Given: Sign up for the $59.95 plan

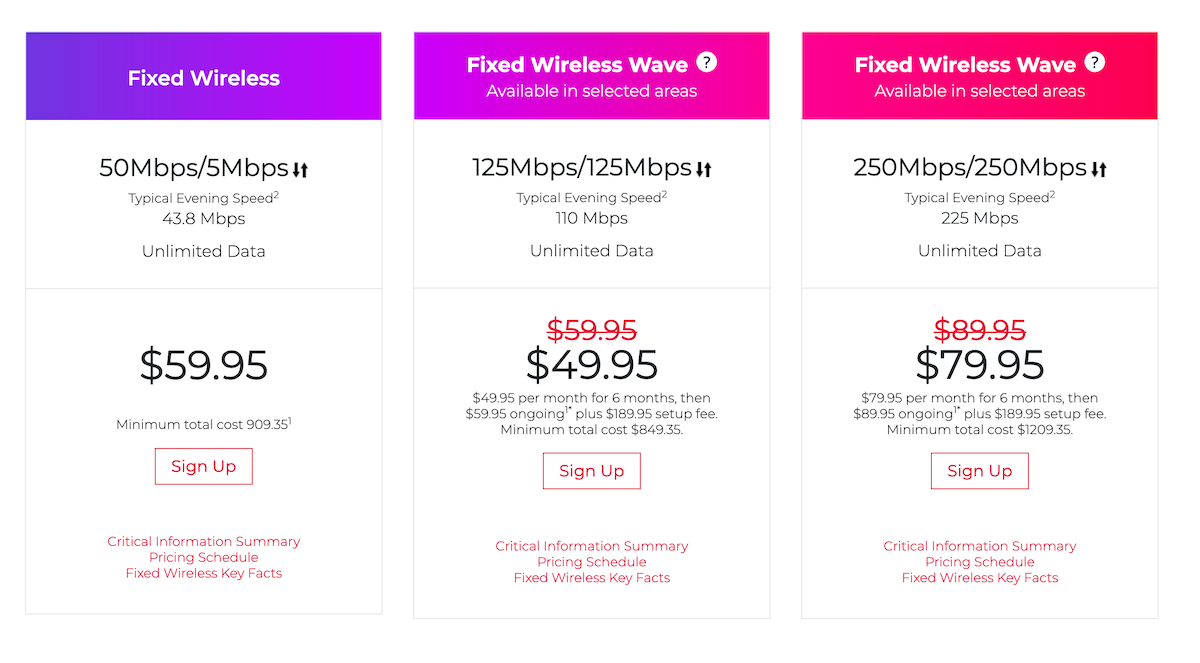Looking at the screenshot, I should click(x=203, y=467).
